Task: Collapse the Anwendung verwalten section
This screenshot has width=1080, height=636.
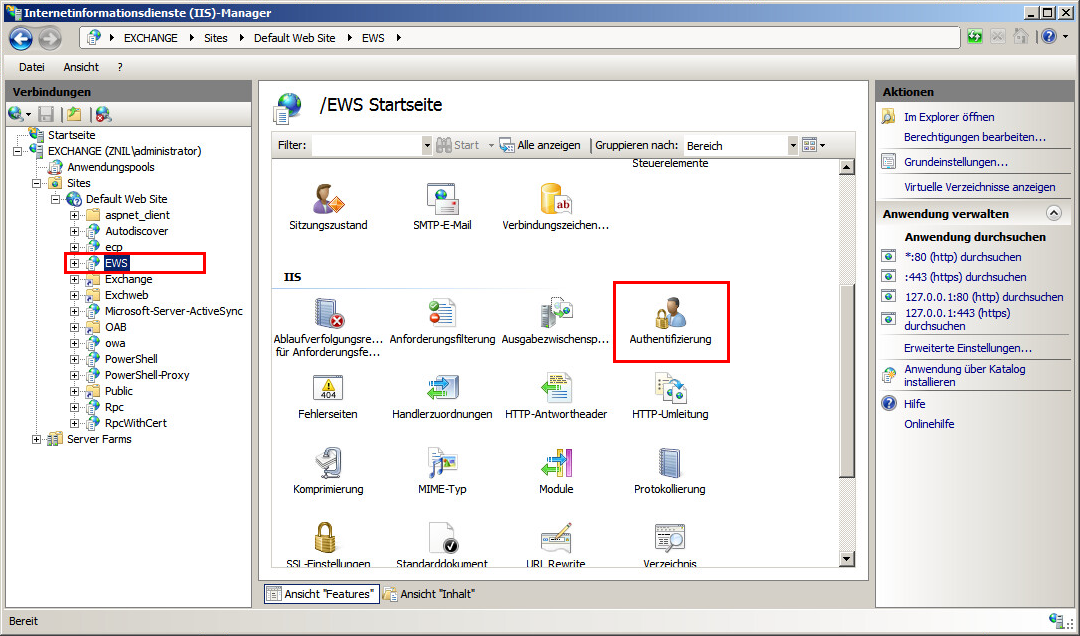Action: [x=1053, y=214]
